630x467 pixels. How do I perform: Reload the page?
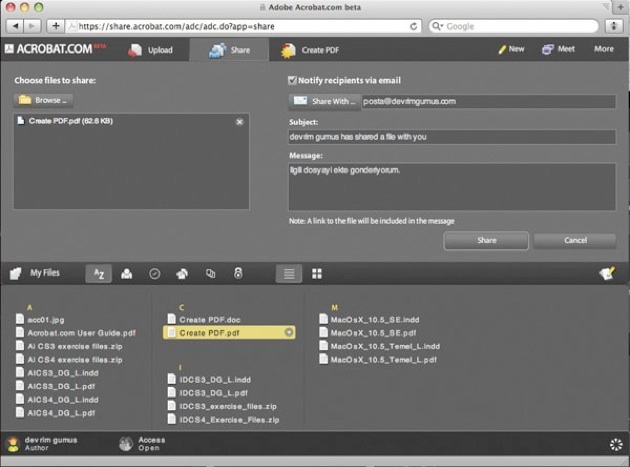413,26
